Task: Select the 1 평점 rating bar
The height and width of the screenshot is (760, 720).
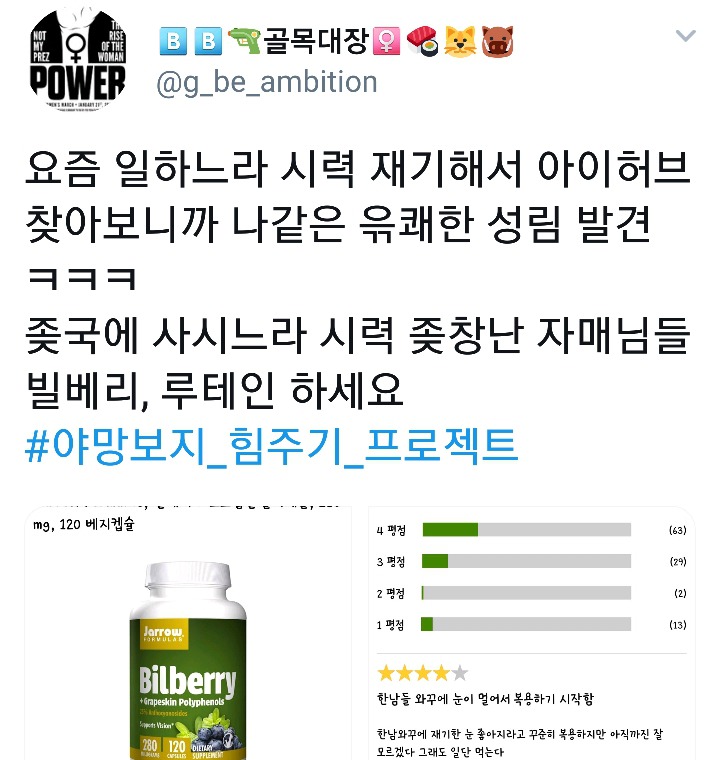Action: (527, 624)
